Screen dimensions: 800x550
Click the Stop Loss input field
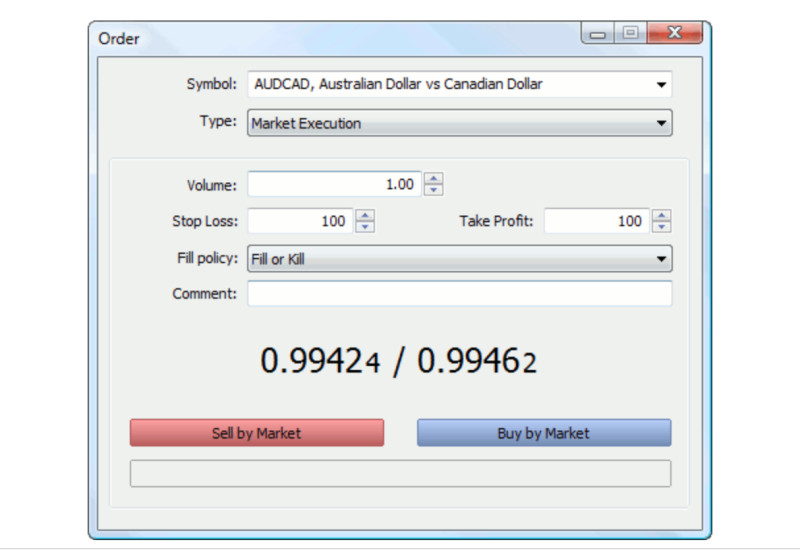[300, 221]
